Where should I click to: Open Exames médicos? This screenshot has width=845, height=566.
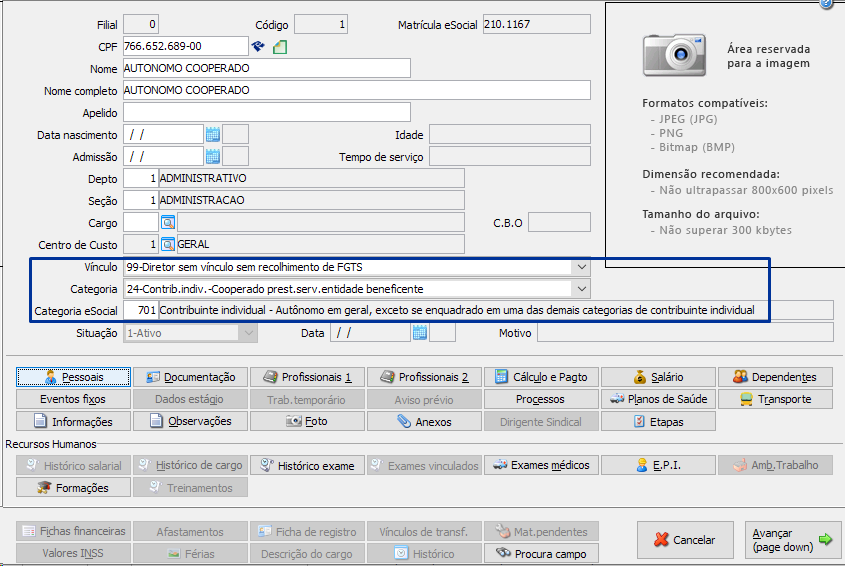point(541,465)
